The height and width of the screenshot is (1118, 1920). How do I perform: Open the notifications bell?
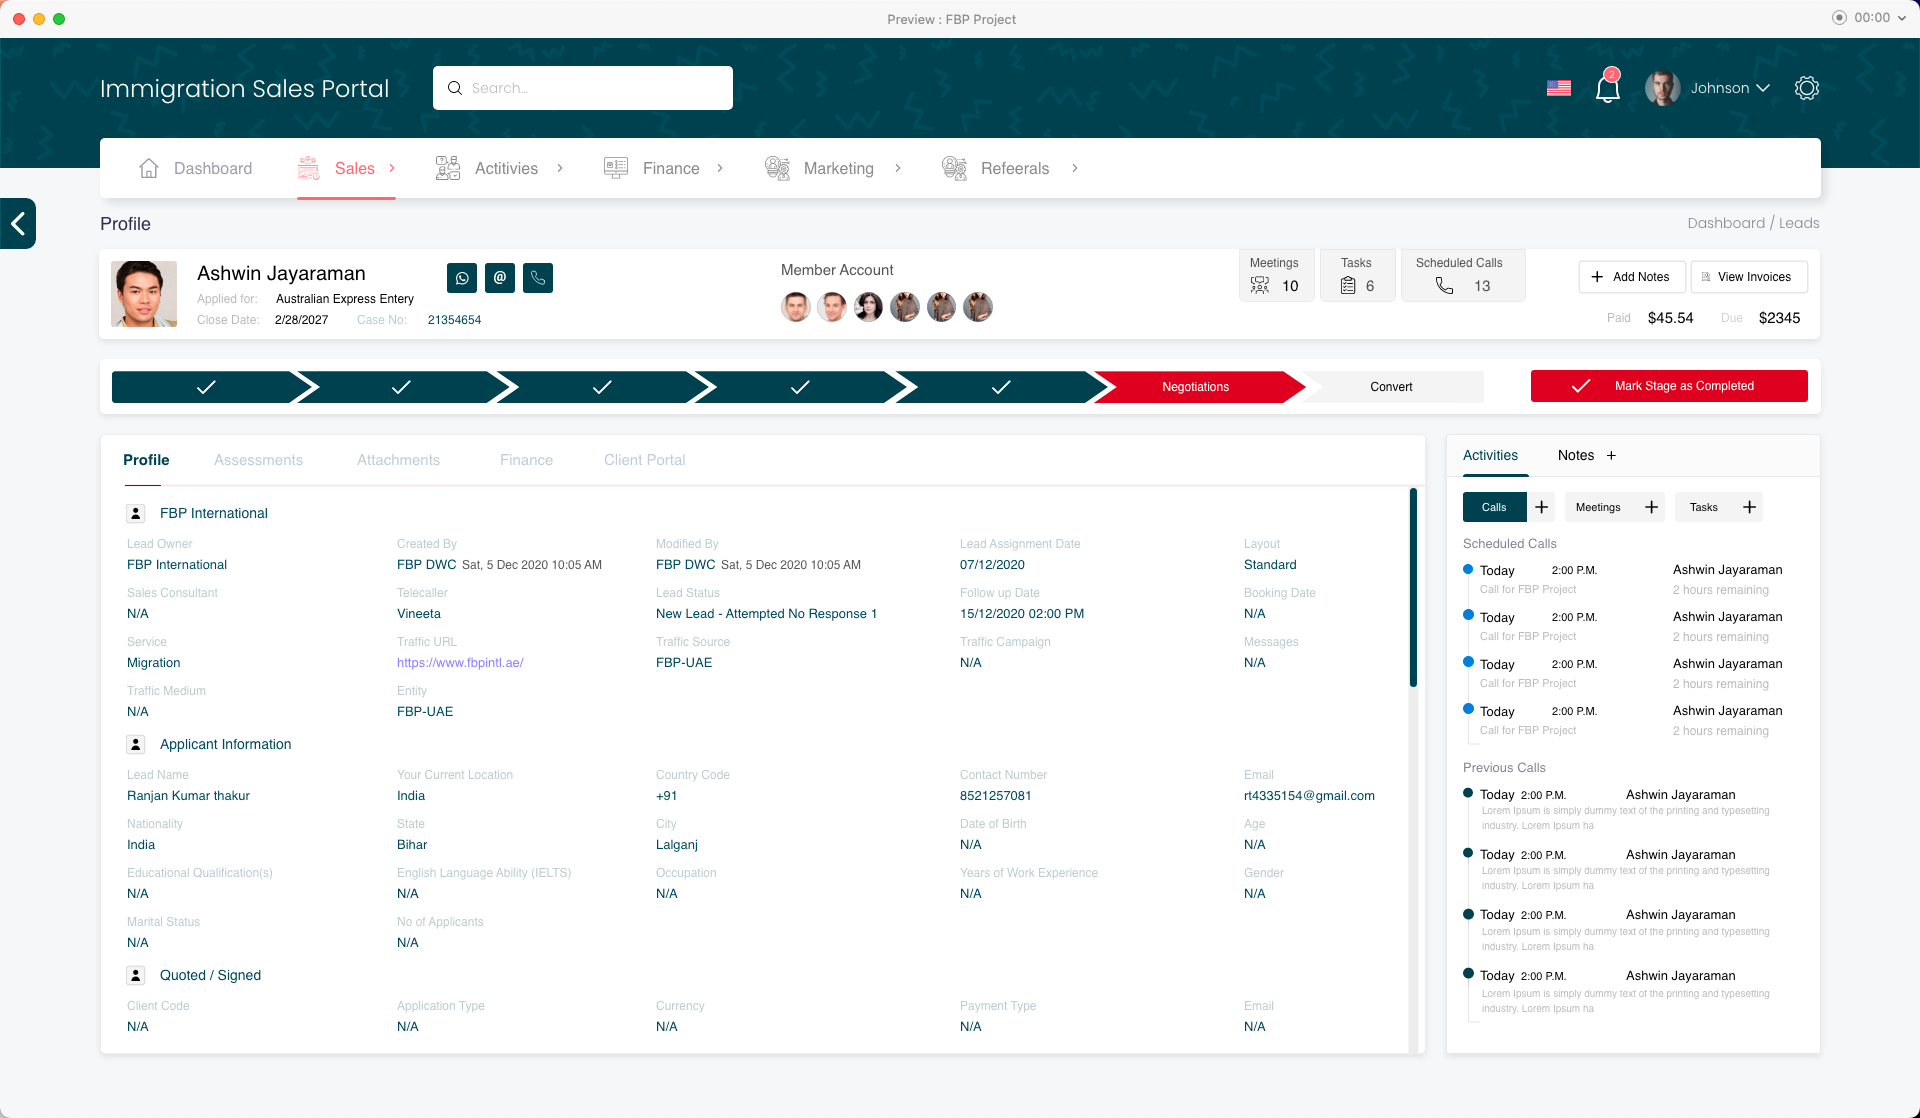(1608, 89)
